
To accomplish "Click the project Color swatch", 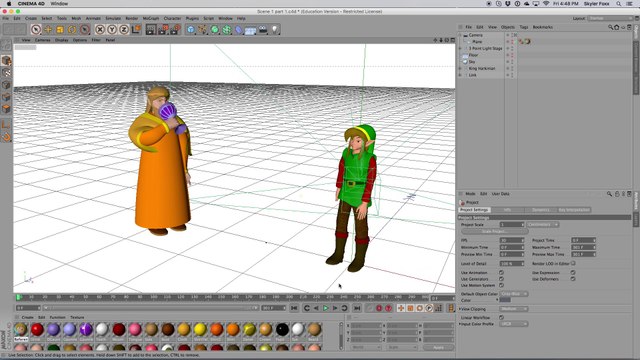I will 505,300.
